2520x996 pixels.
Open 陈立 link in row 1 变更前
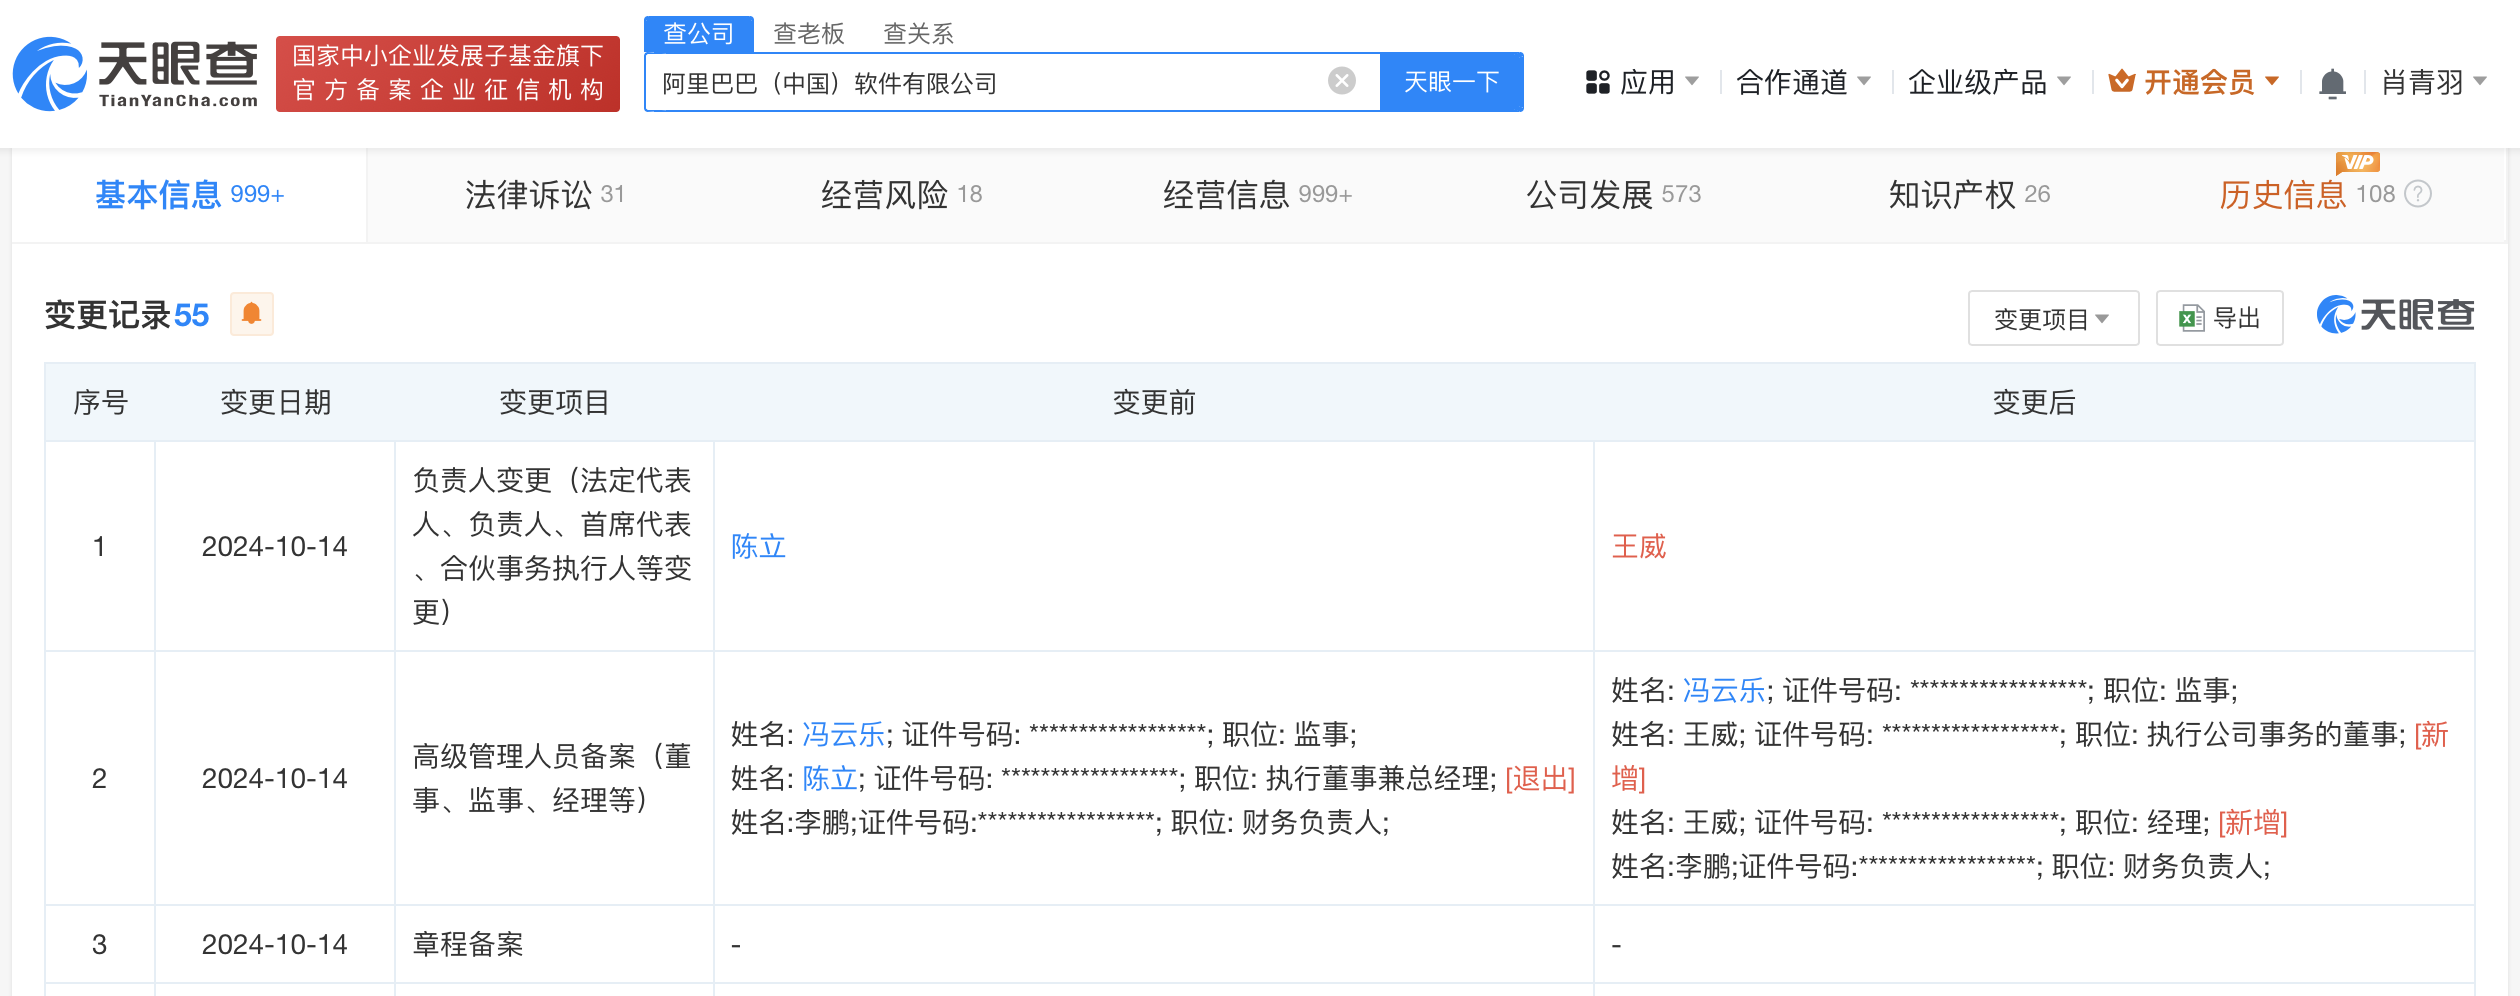coord(758,546)
